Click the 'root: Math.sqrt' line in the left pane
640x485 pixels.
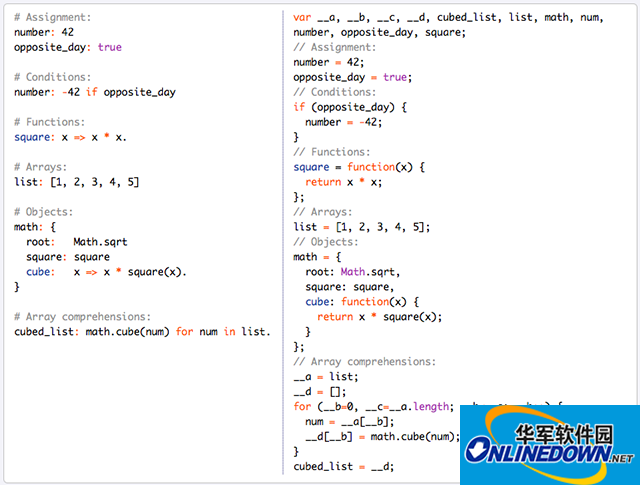pyautogui.click(x=77, y=242)
